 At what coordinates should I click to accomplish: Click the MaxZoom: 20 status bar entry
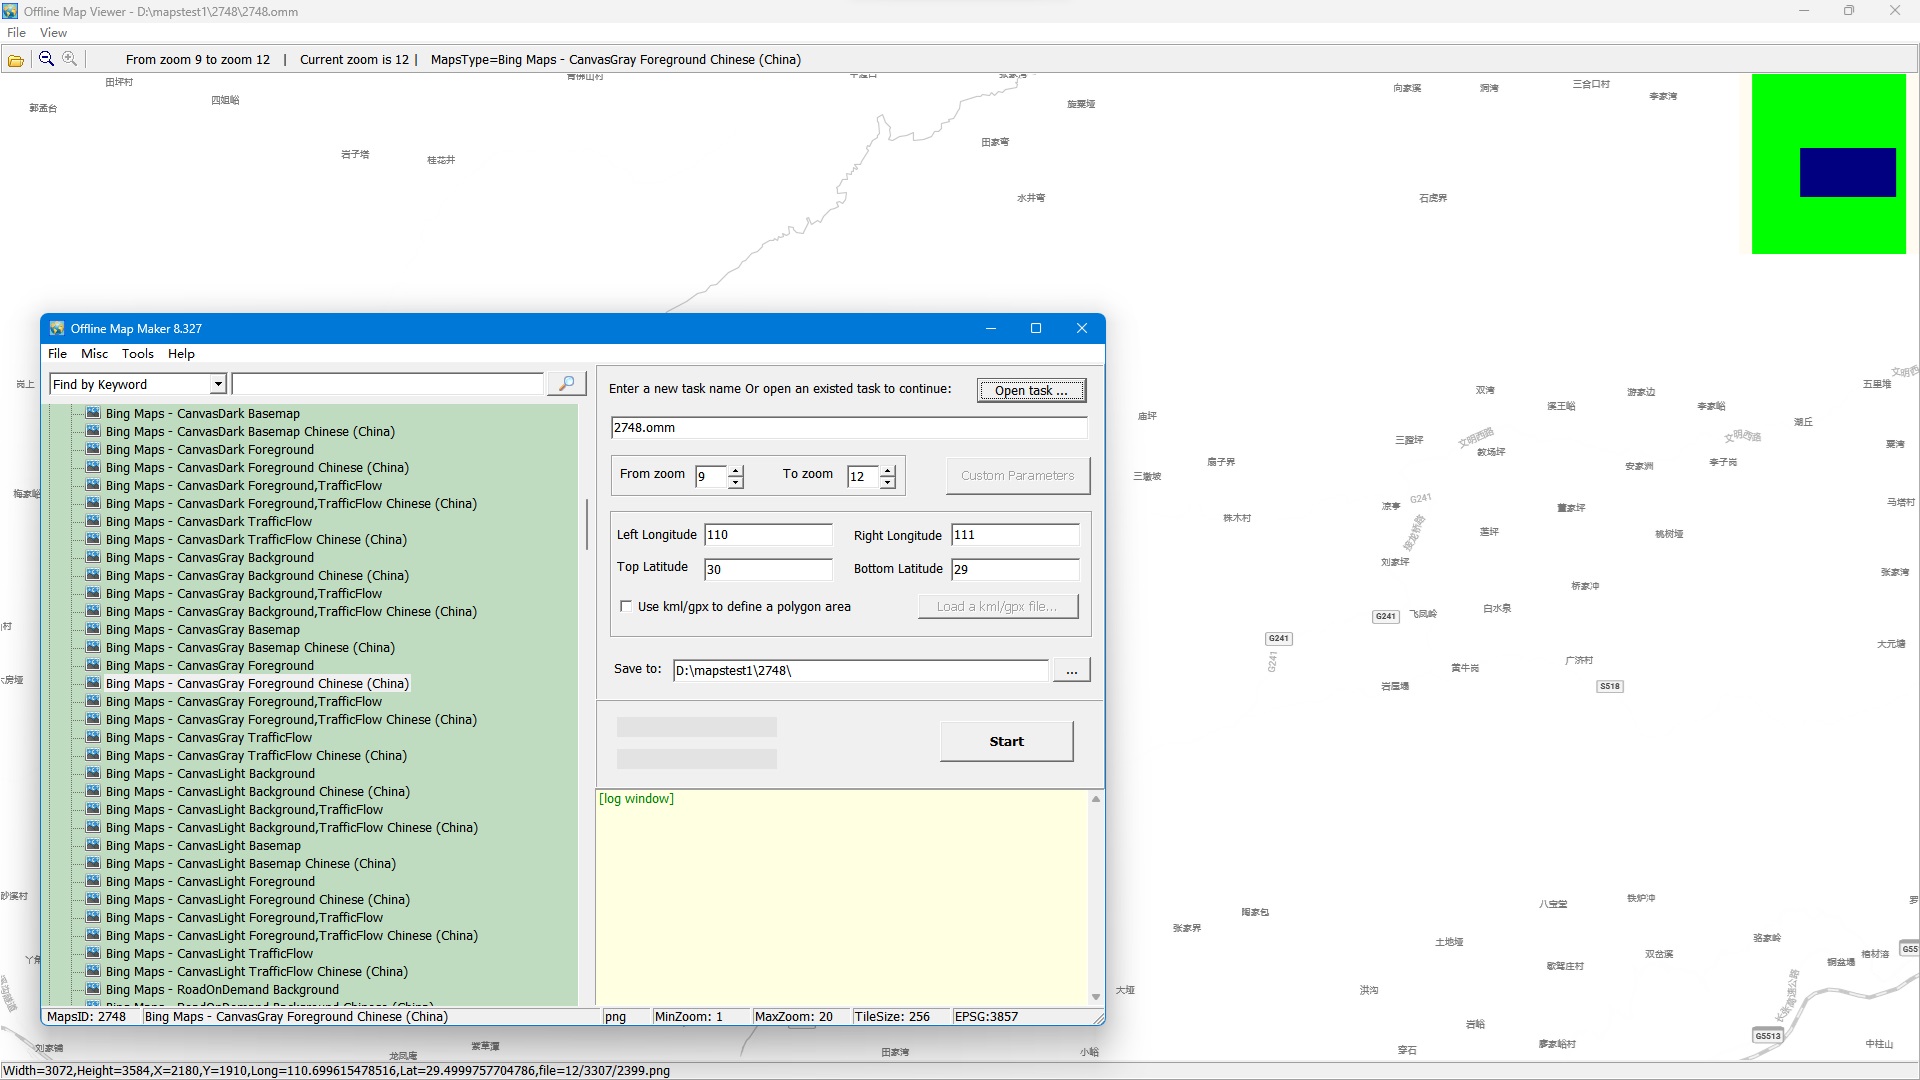[794, 1016]
